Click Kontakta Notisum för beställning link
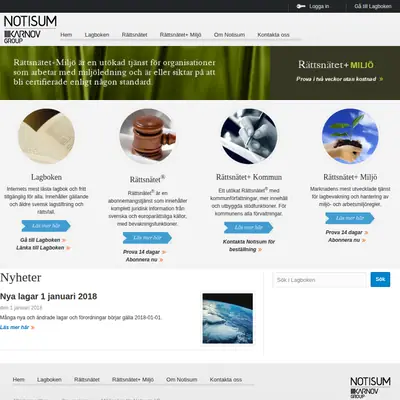This screenshot has height=400, width=400. [249, 245]
